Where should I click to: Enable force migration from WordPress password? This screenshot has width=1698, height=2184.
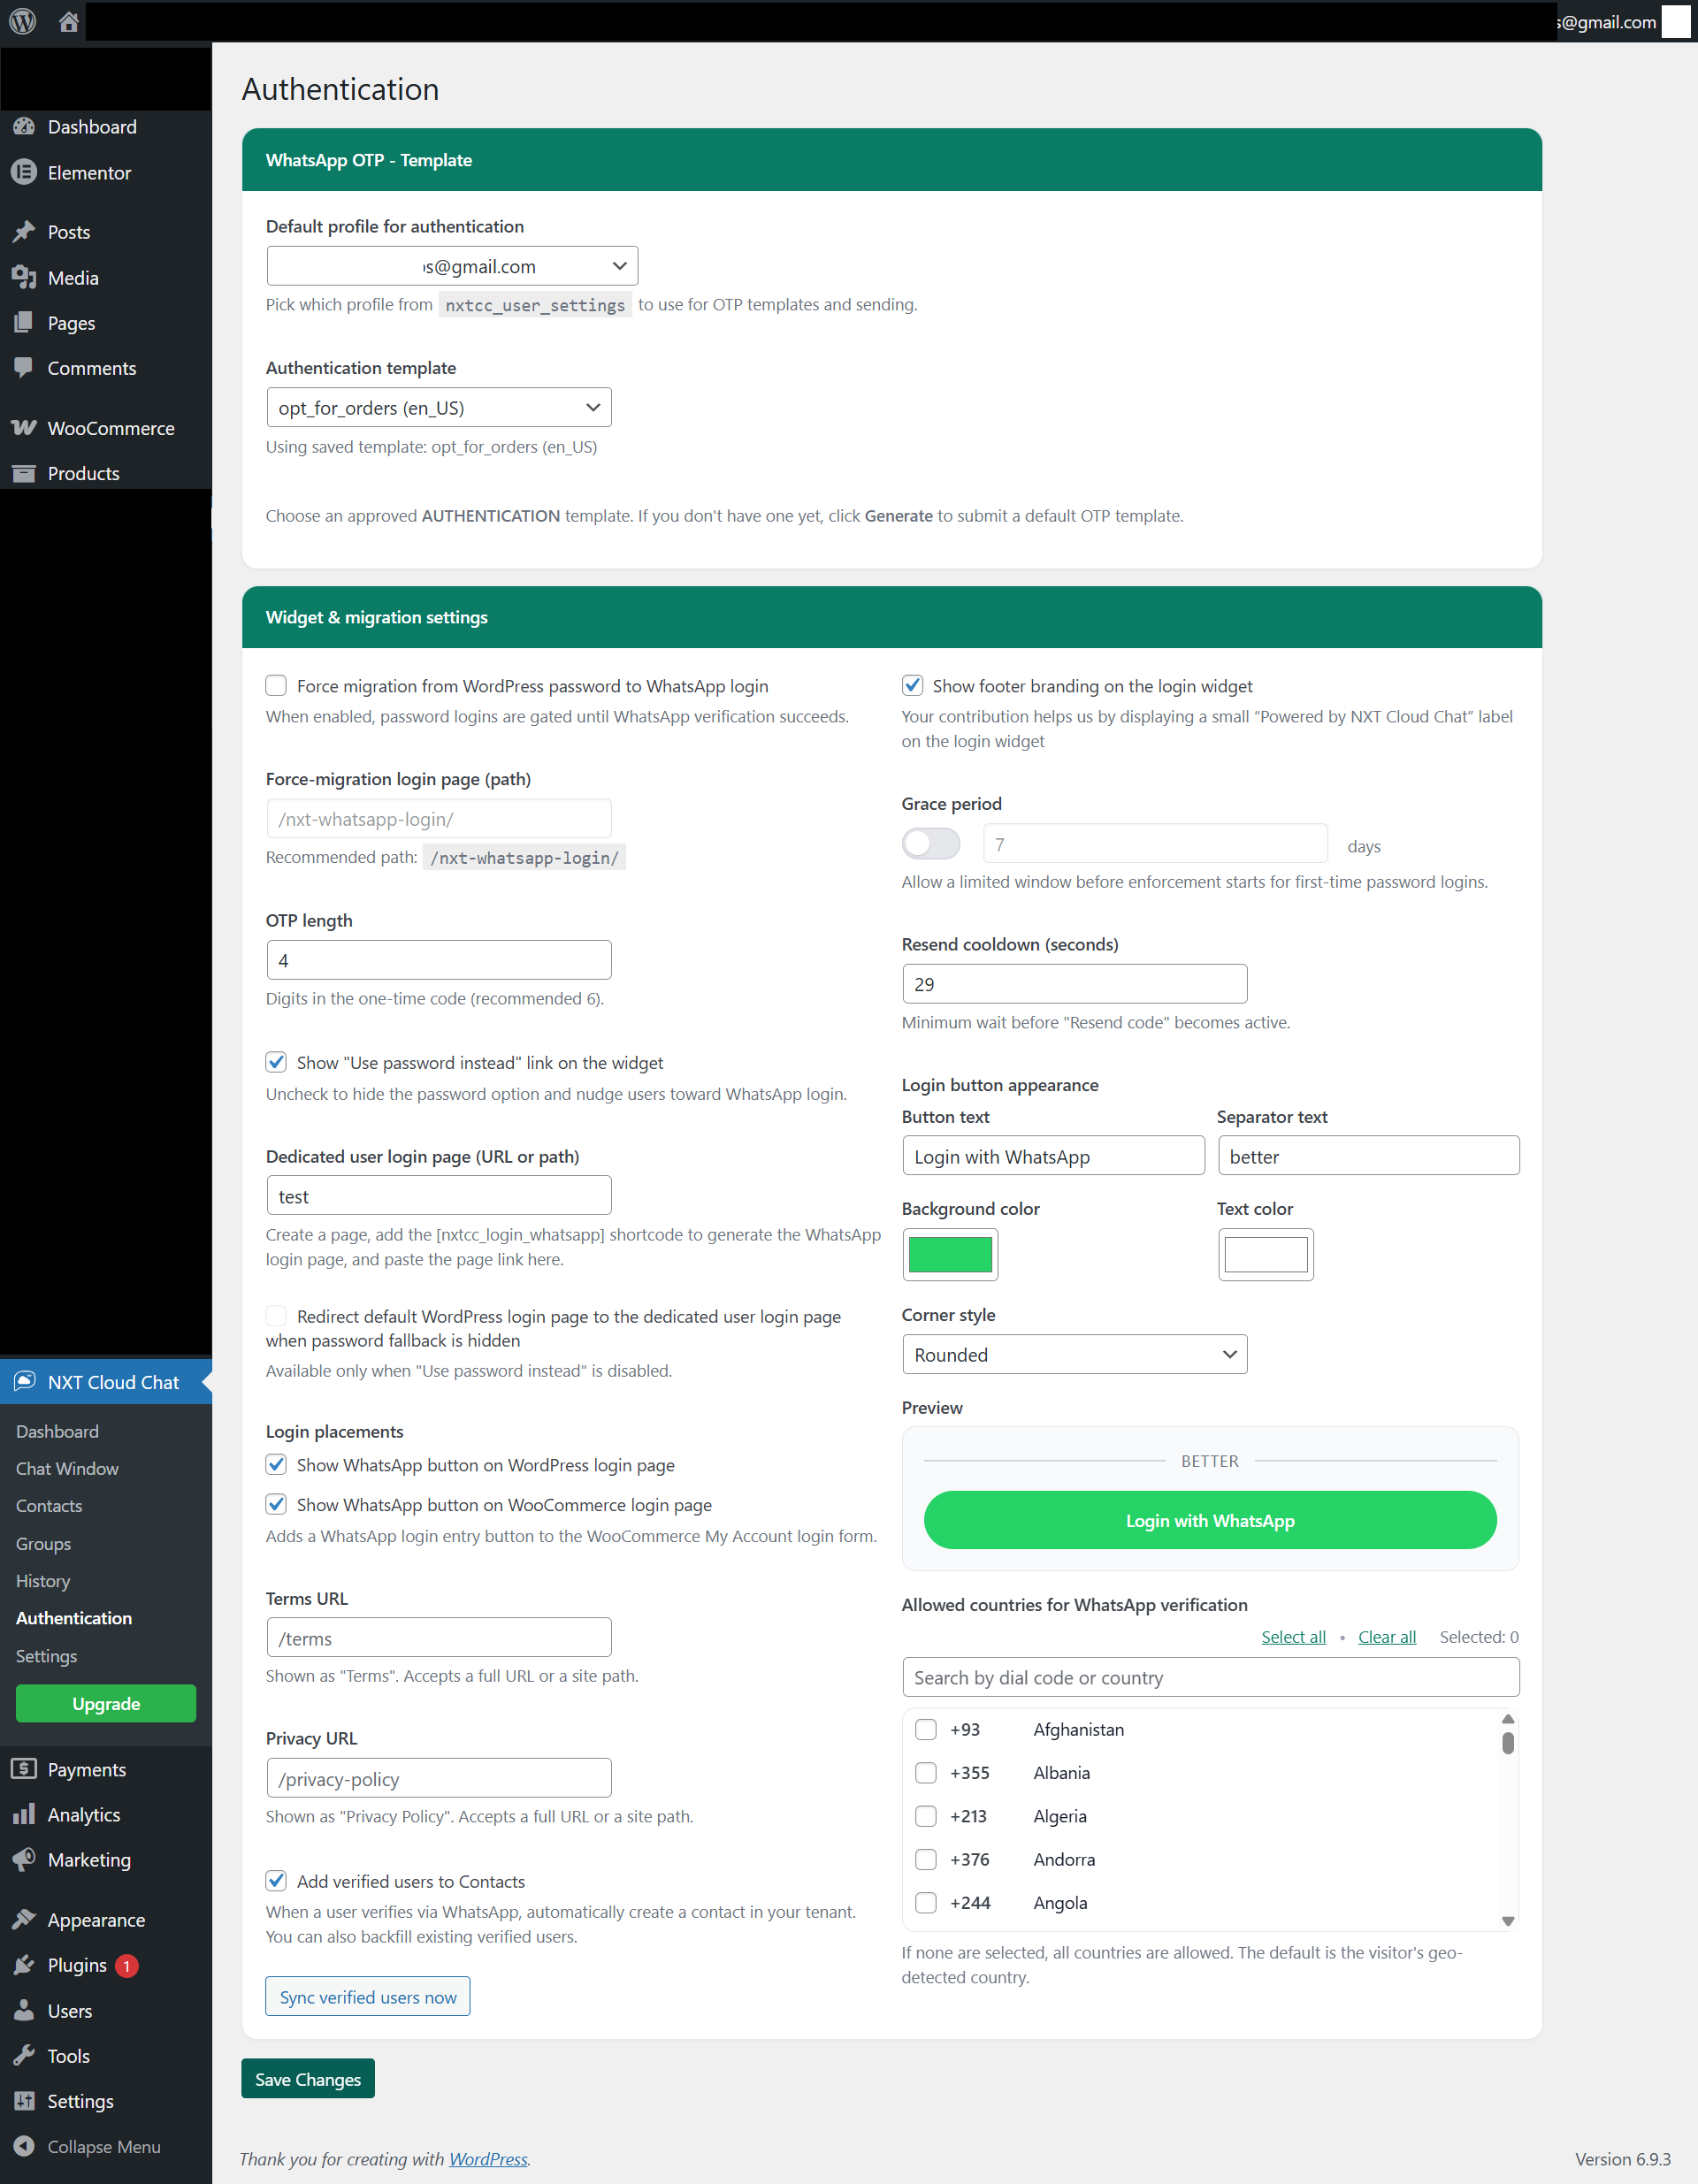pos(276,685)
